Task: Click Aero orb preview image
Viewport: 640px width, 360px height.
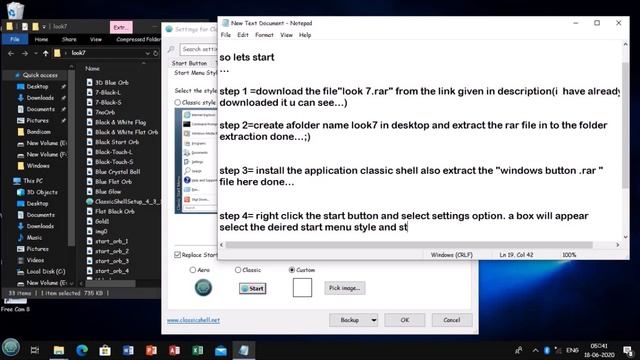Action: coord(203,288)
